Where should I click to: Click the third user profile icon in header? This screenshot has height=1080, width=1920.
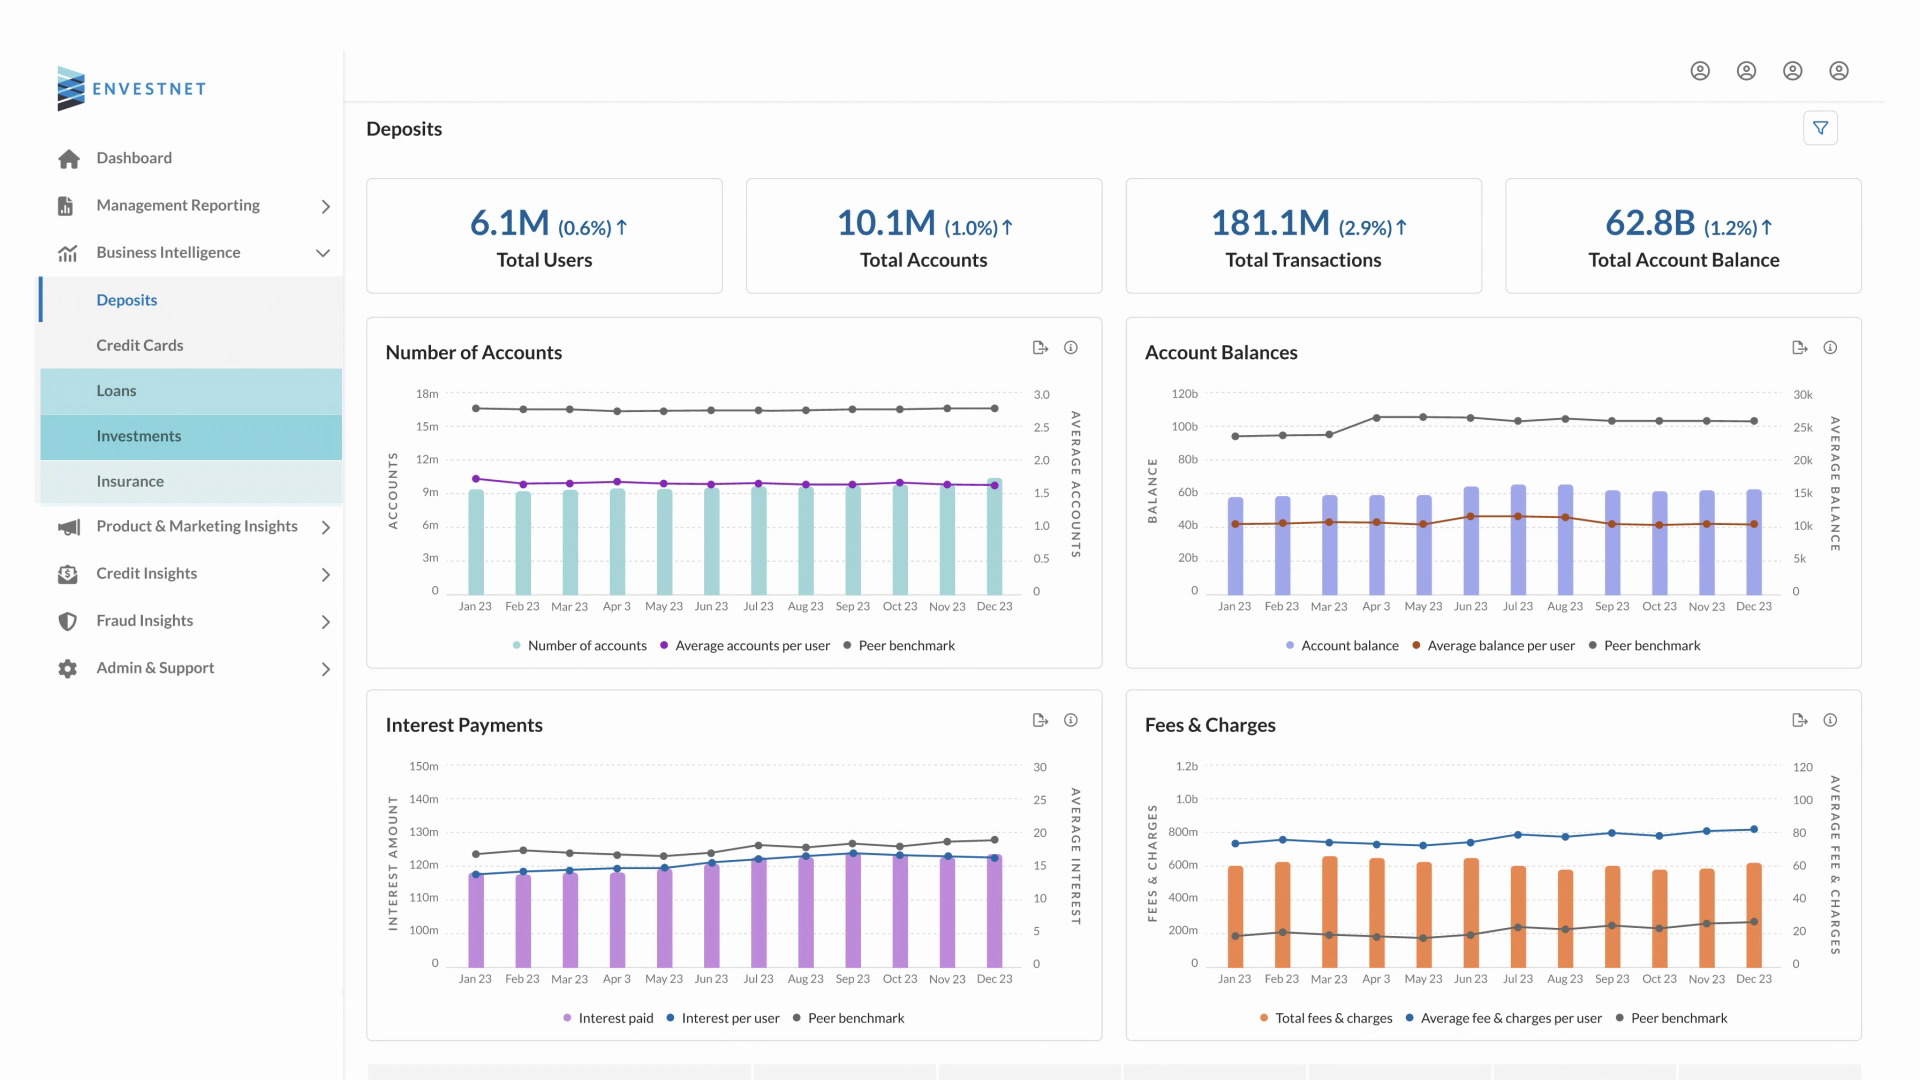(x=1793, y=71)
